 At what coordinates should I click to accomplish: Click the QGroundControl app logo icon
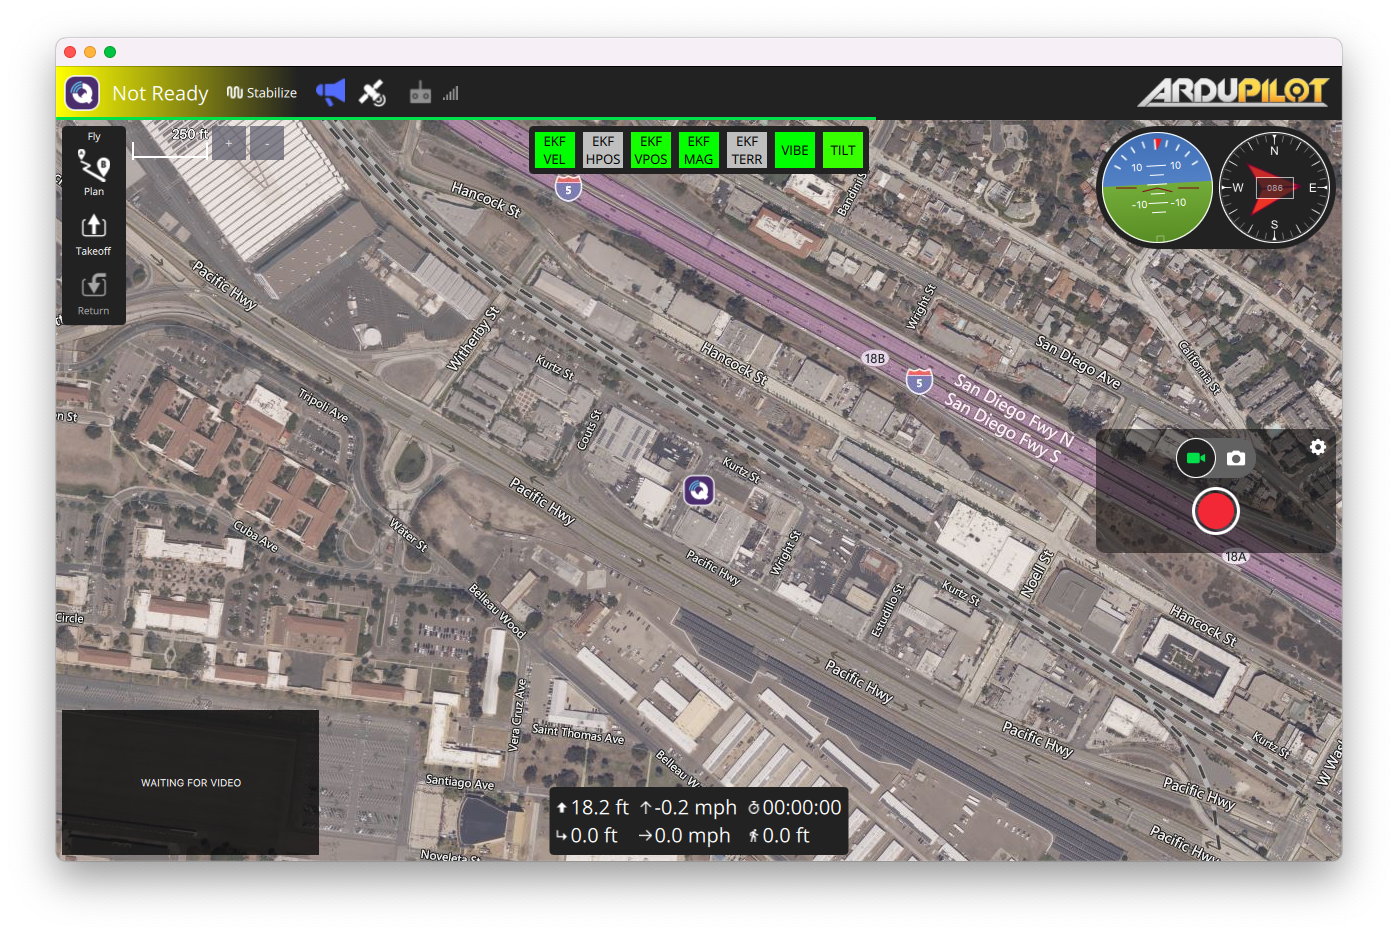81,93
